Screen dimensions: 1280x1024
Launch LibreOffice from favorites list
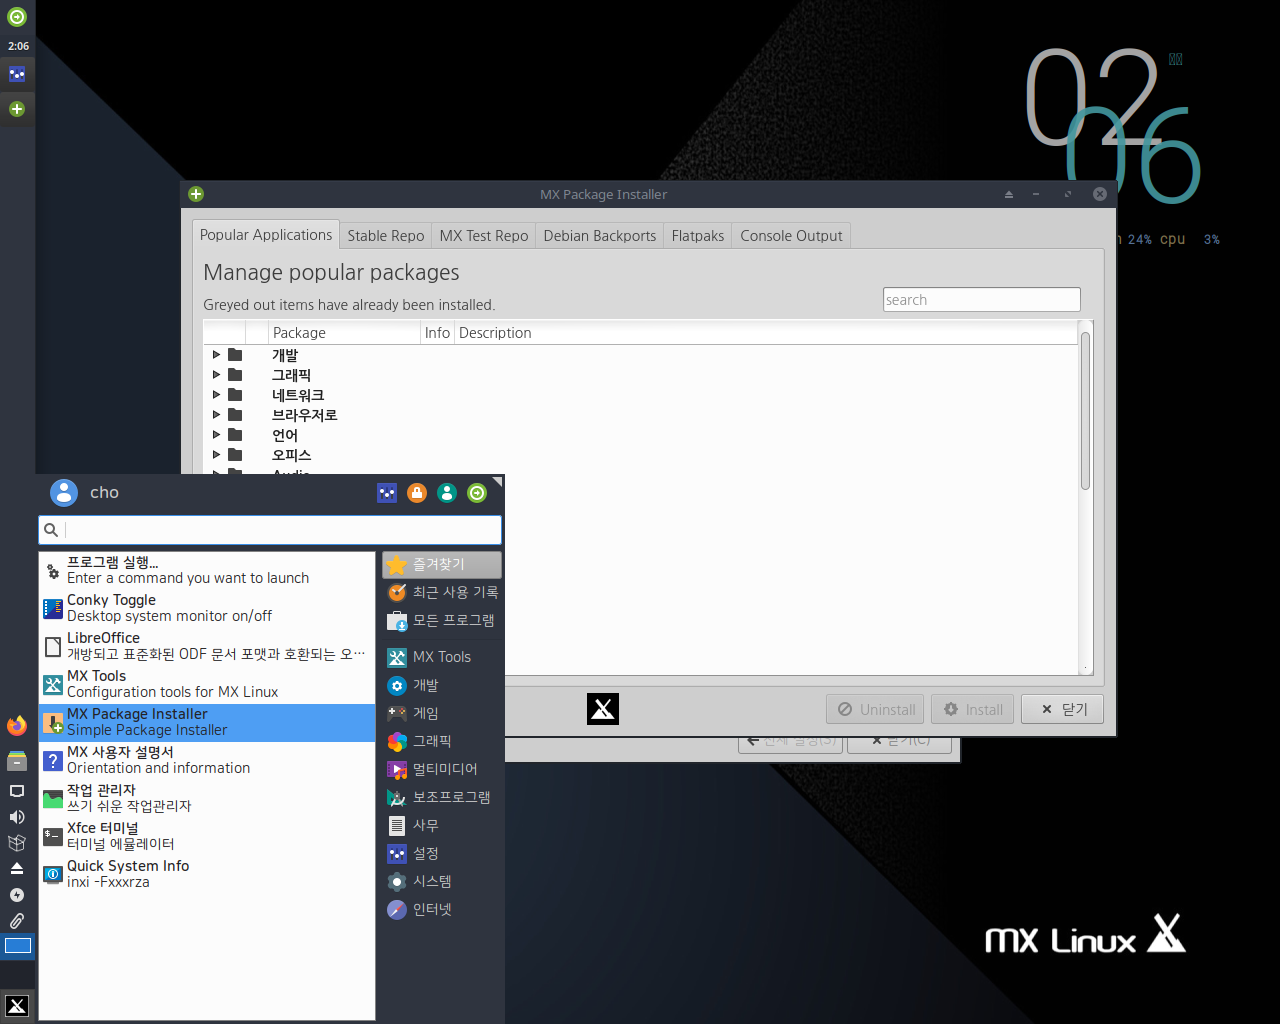[207, 646]
